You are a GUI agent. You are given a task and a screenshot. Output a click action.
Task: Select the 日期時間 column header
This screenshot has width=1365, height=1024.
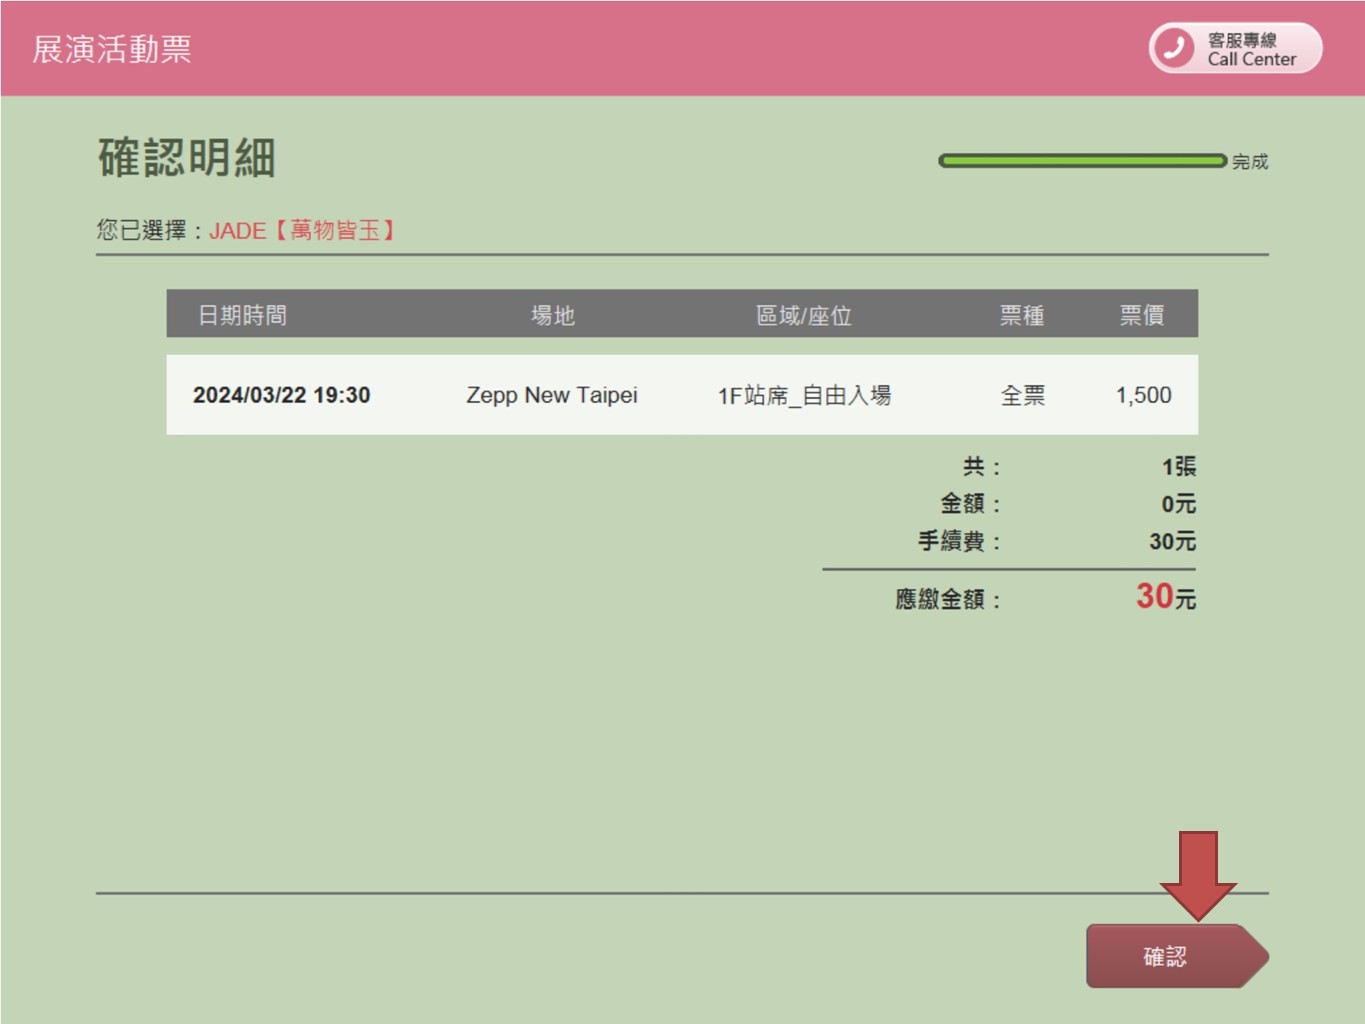pyautogui.click(x=242, y=315)
